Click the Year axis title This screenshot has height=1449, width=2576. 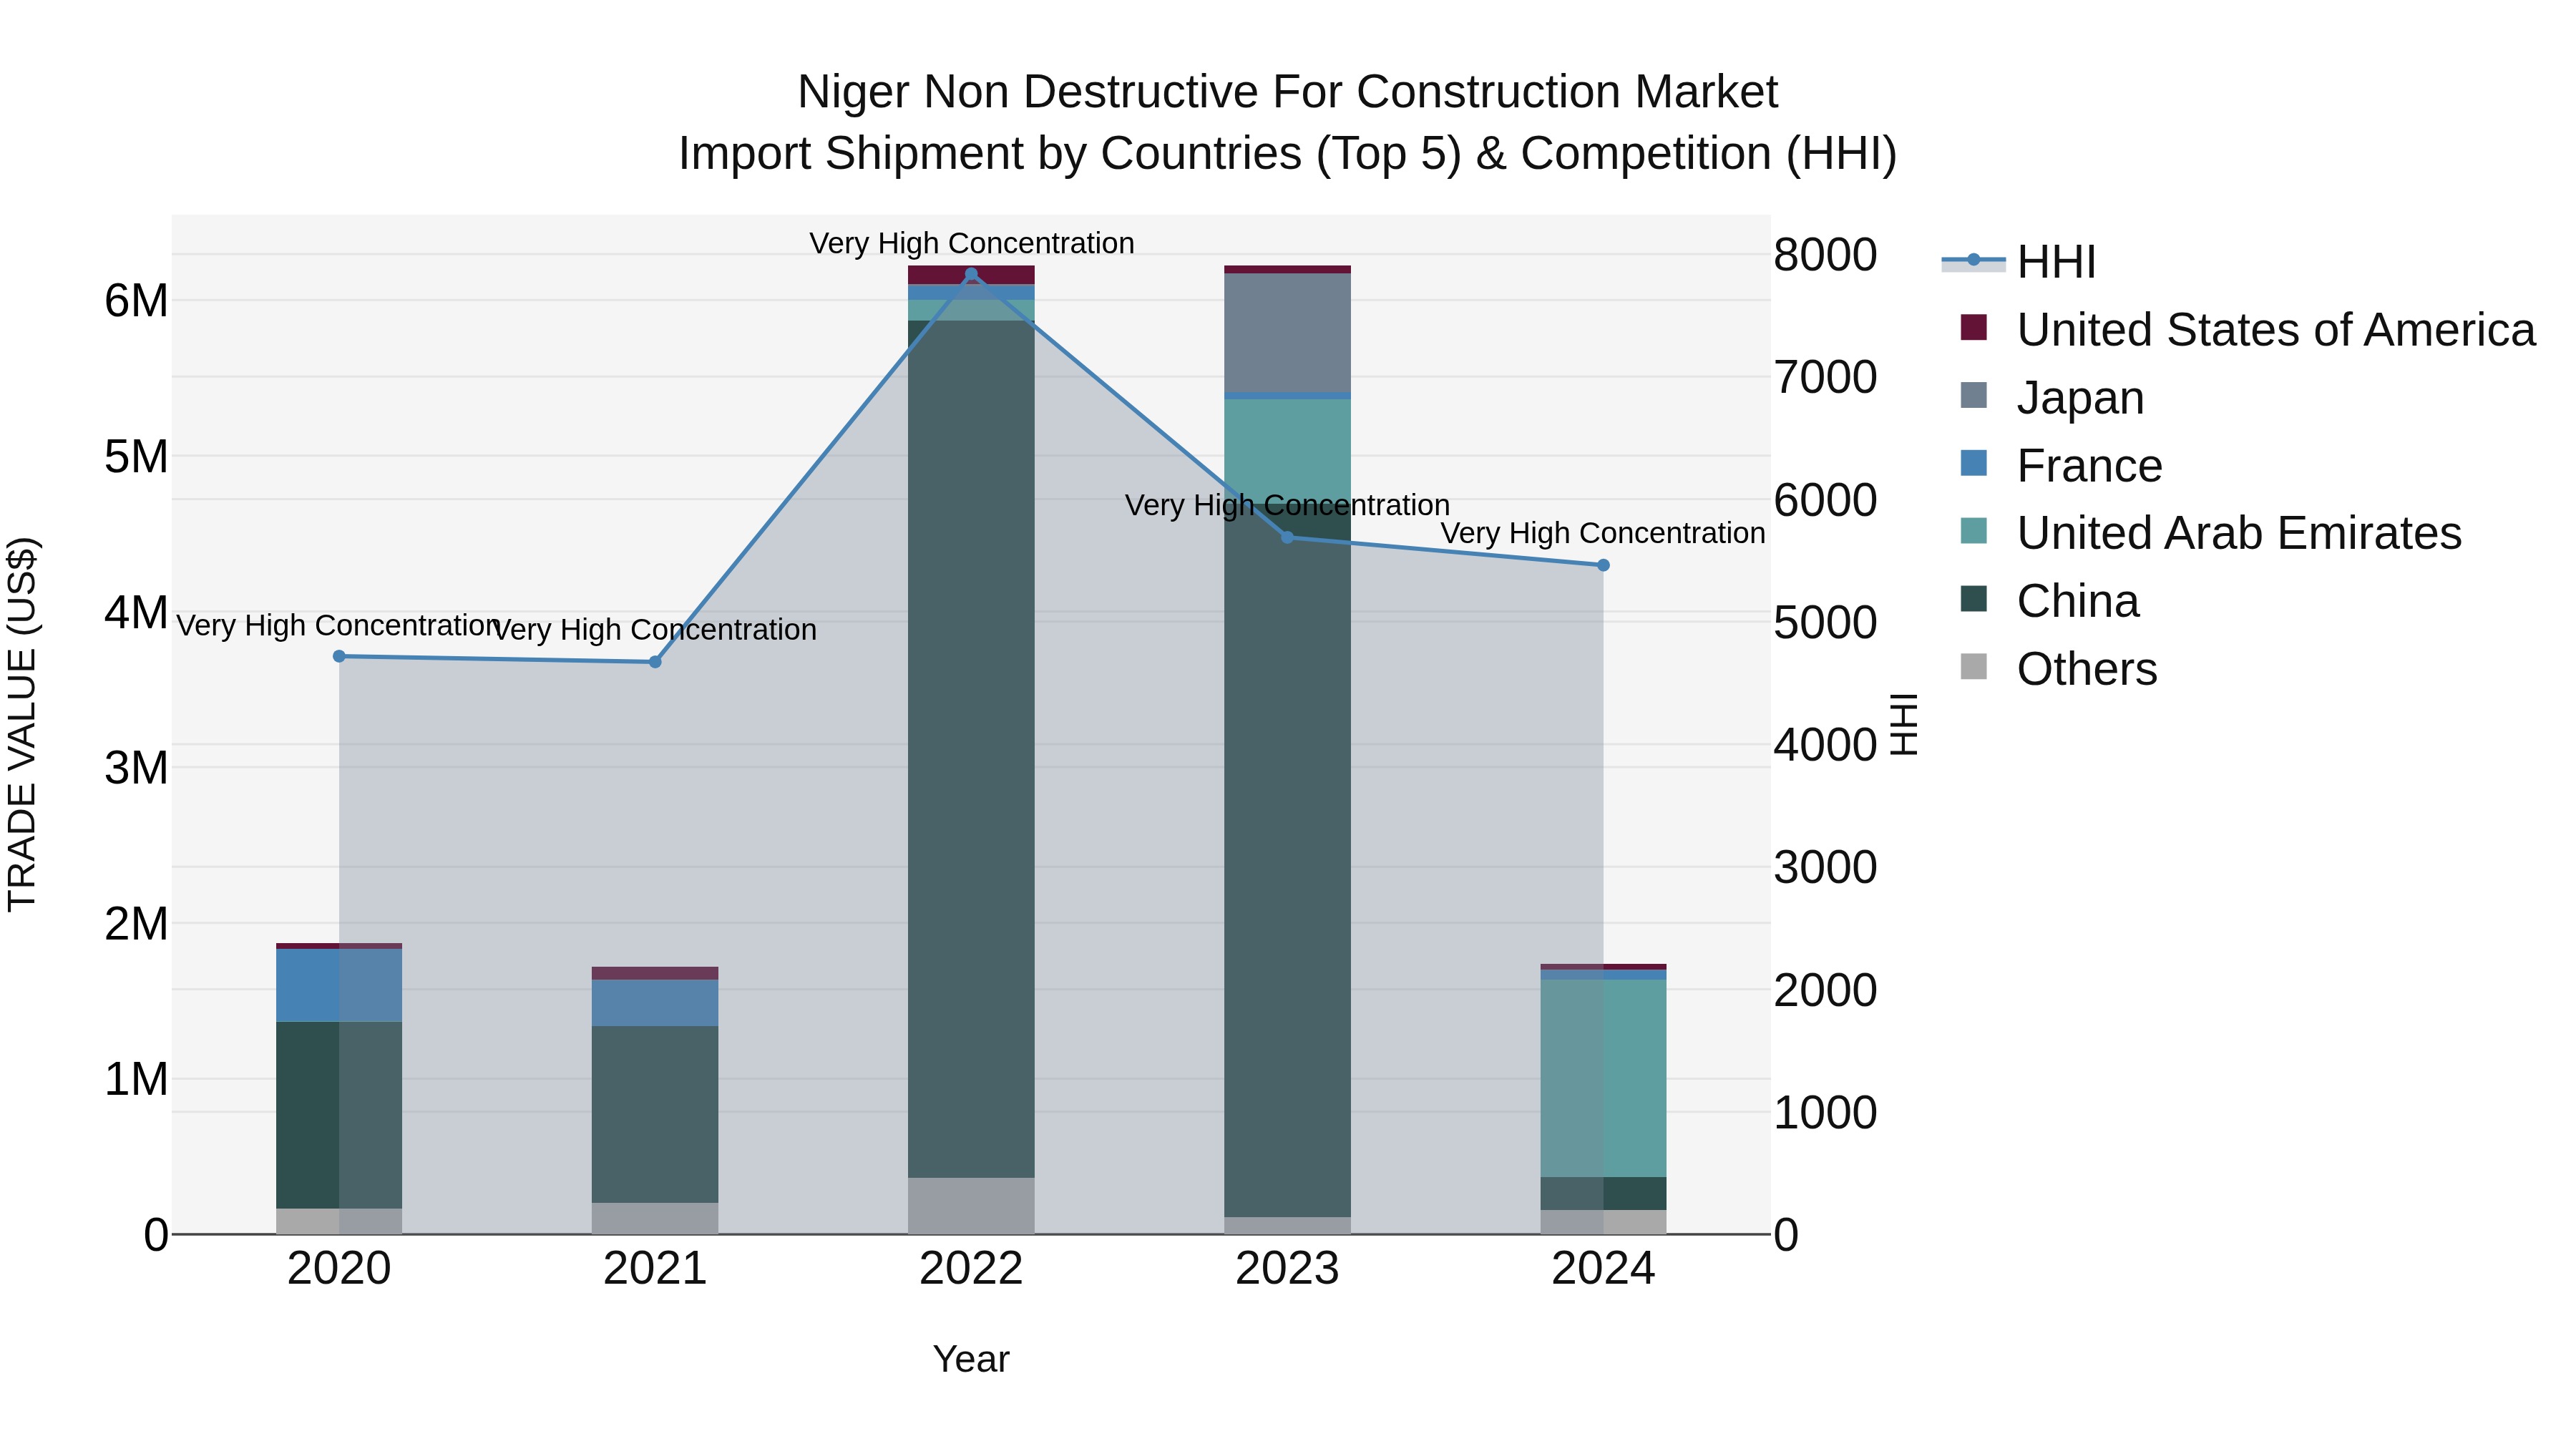tap(971, 1360)
